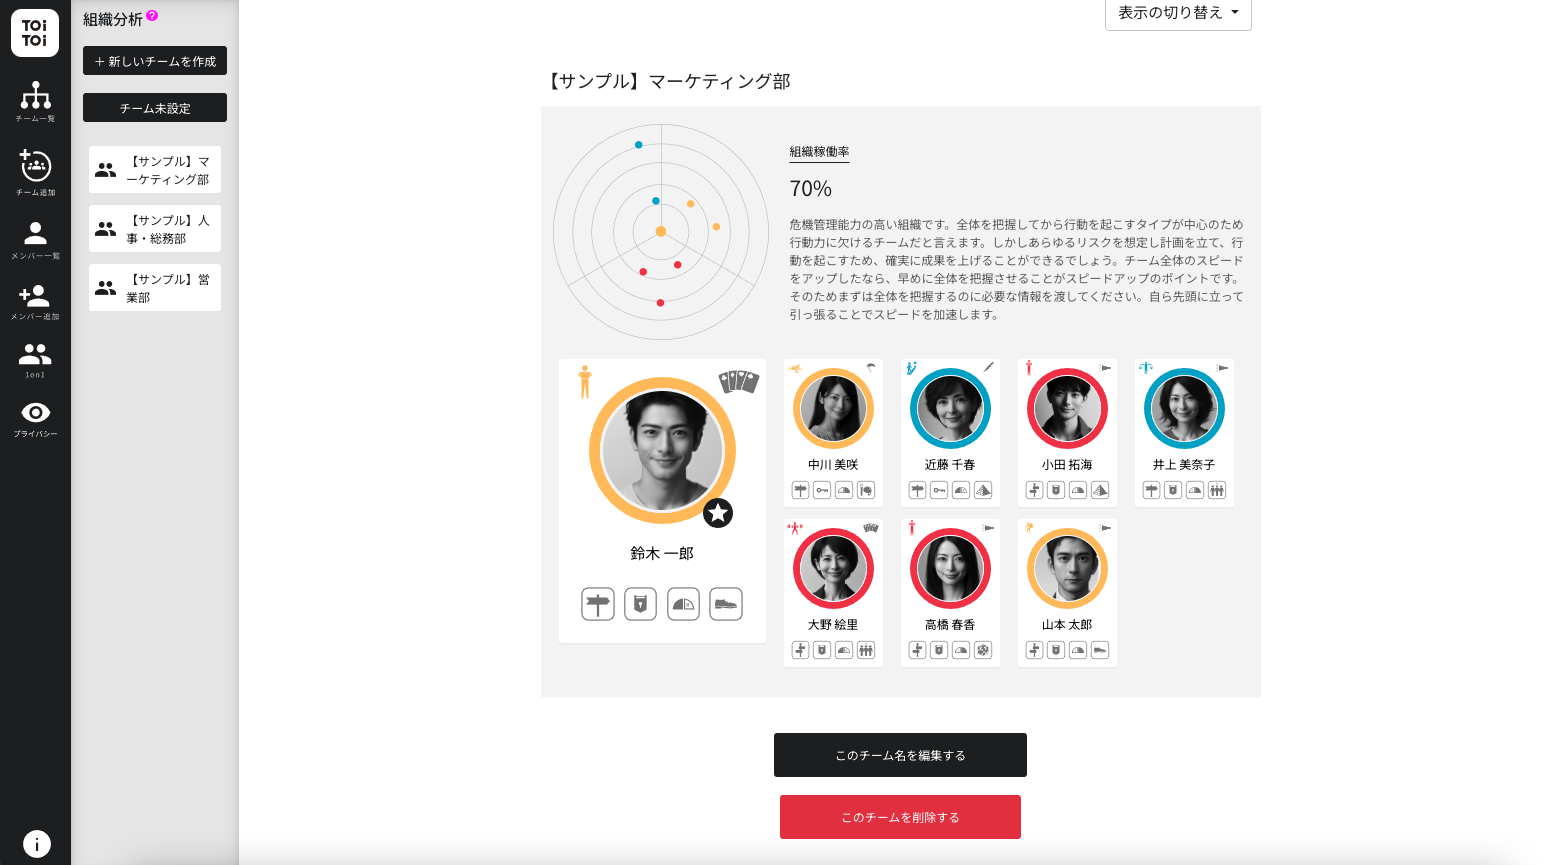This screenshot has width=1562, height=865.
Task: Click the help icon beside 組織分析
Action: pyautogui.click(x=152, y=16)
